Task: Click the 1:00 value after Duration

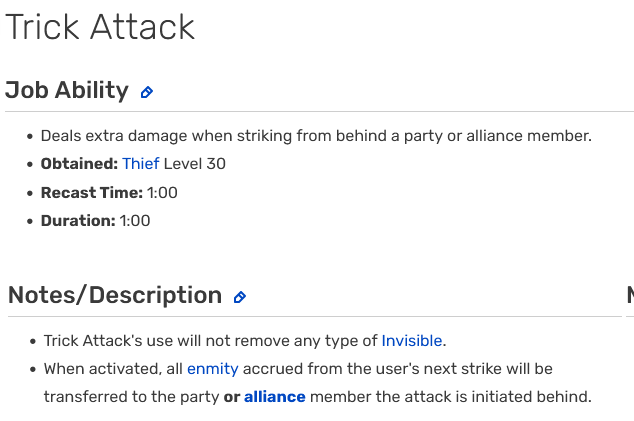Action: click(135, 220)
